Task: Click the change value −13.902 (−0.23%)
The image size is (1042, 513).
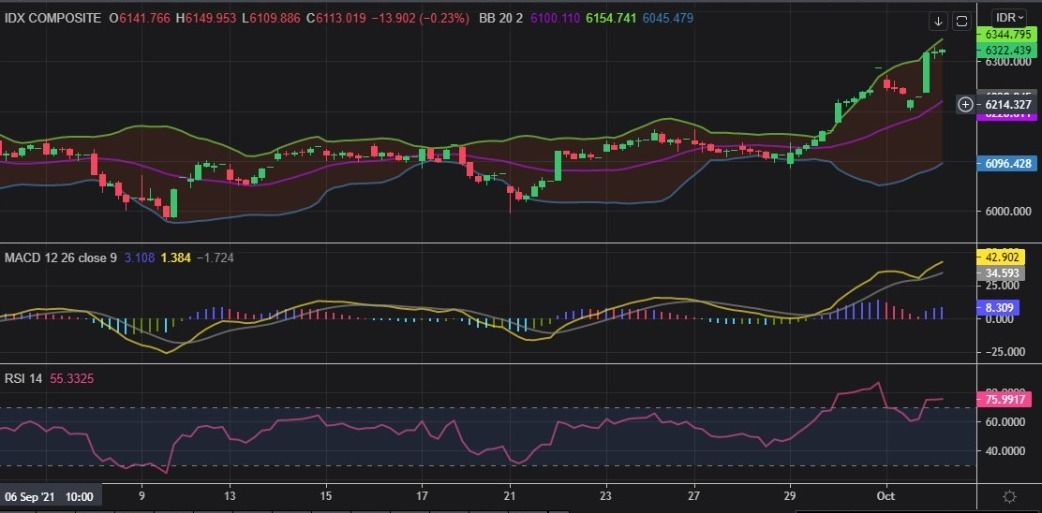Action: point(422,19)
